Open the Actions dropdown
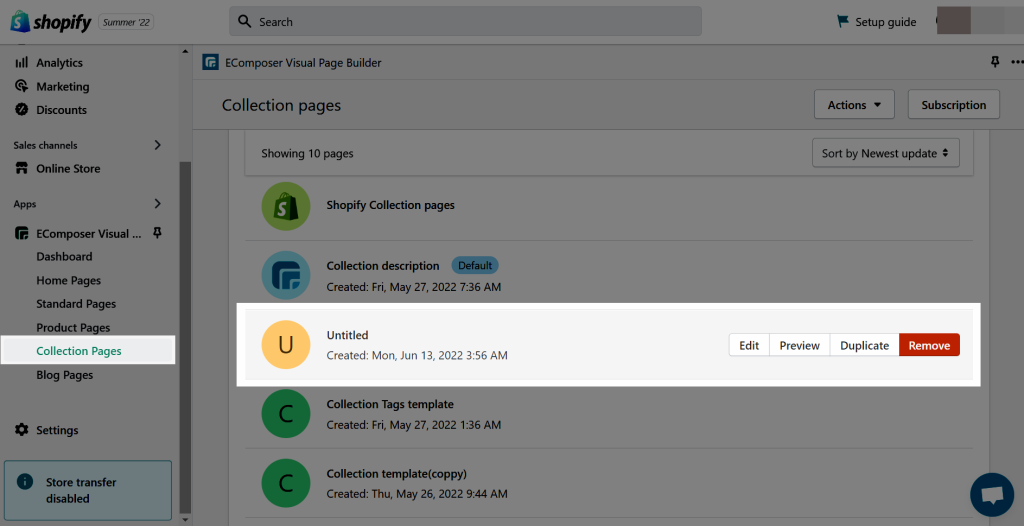The height and width of the screenshot is (526, 1024). pyautogui.click(x=854, y=105)
